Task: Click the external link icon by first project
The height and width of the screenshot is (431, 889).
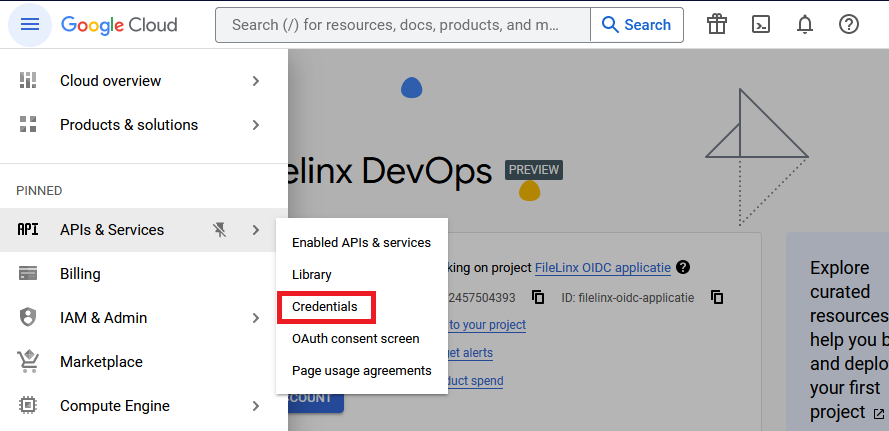Action: (x=879, y=413)
